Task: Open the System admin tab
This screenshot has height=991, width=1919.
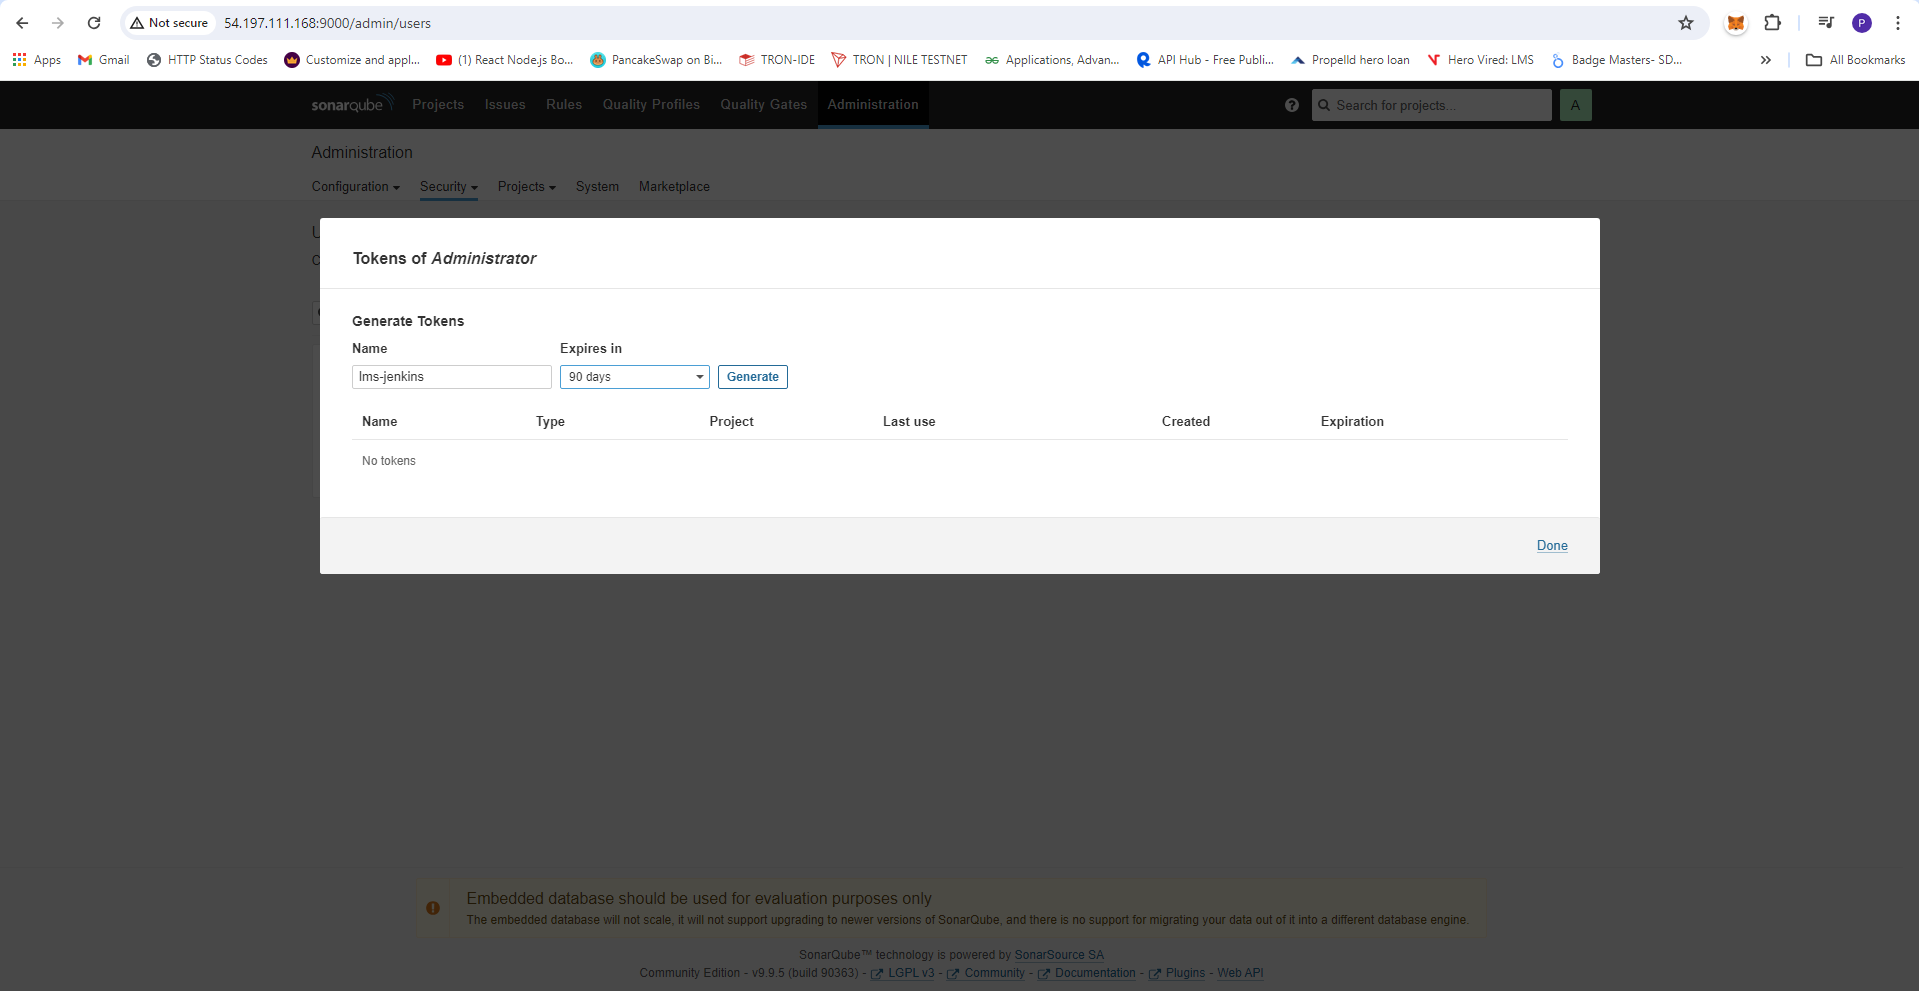Action: point(597,187)
